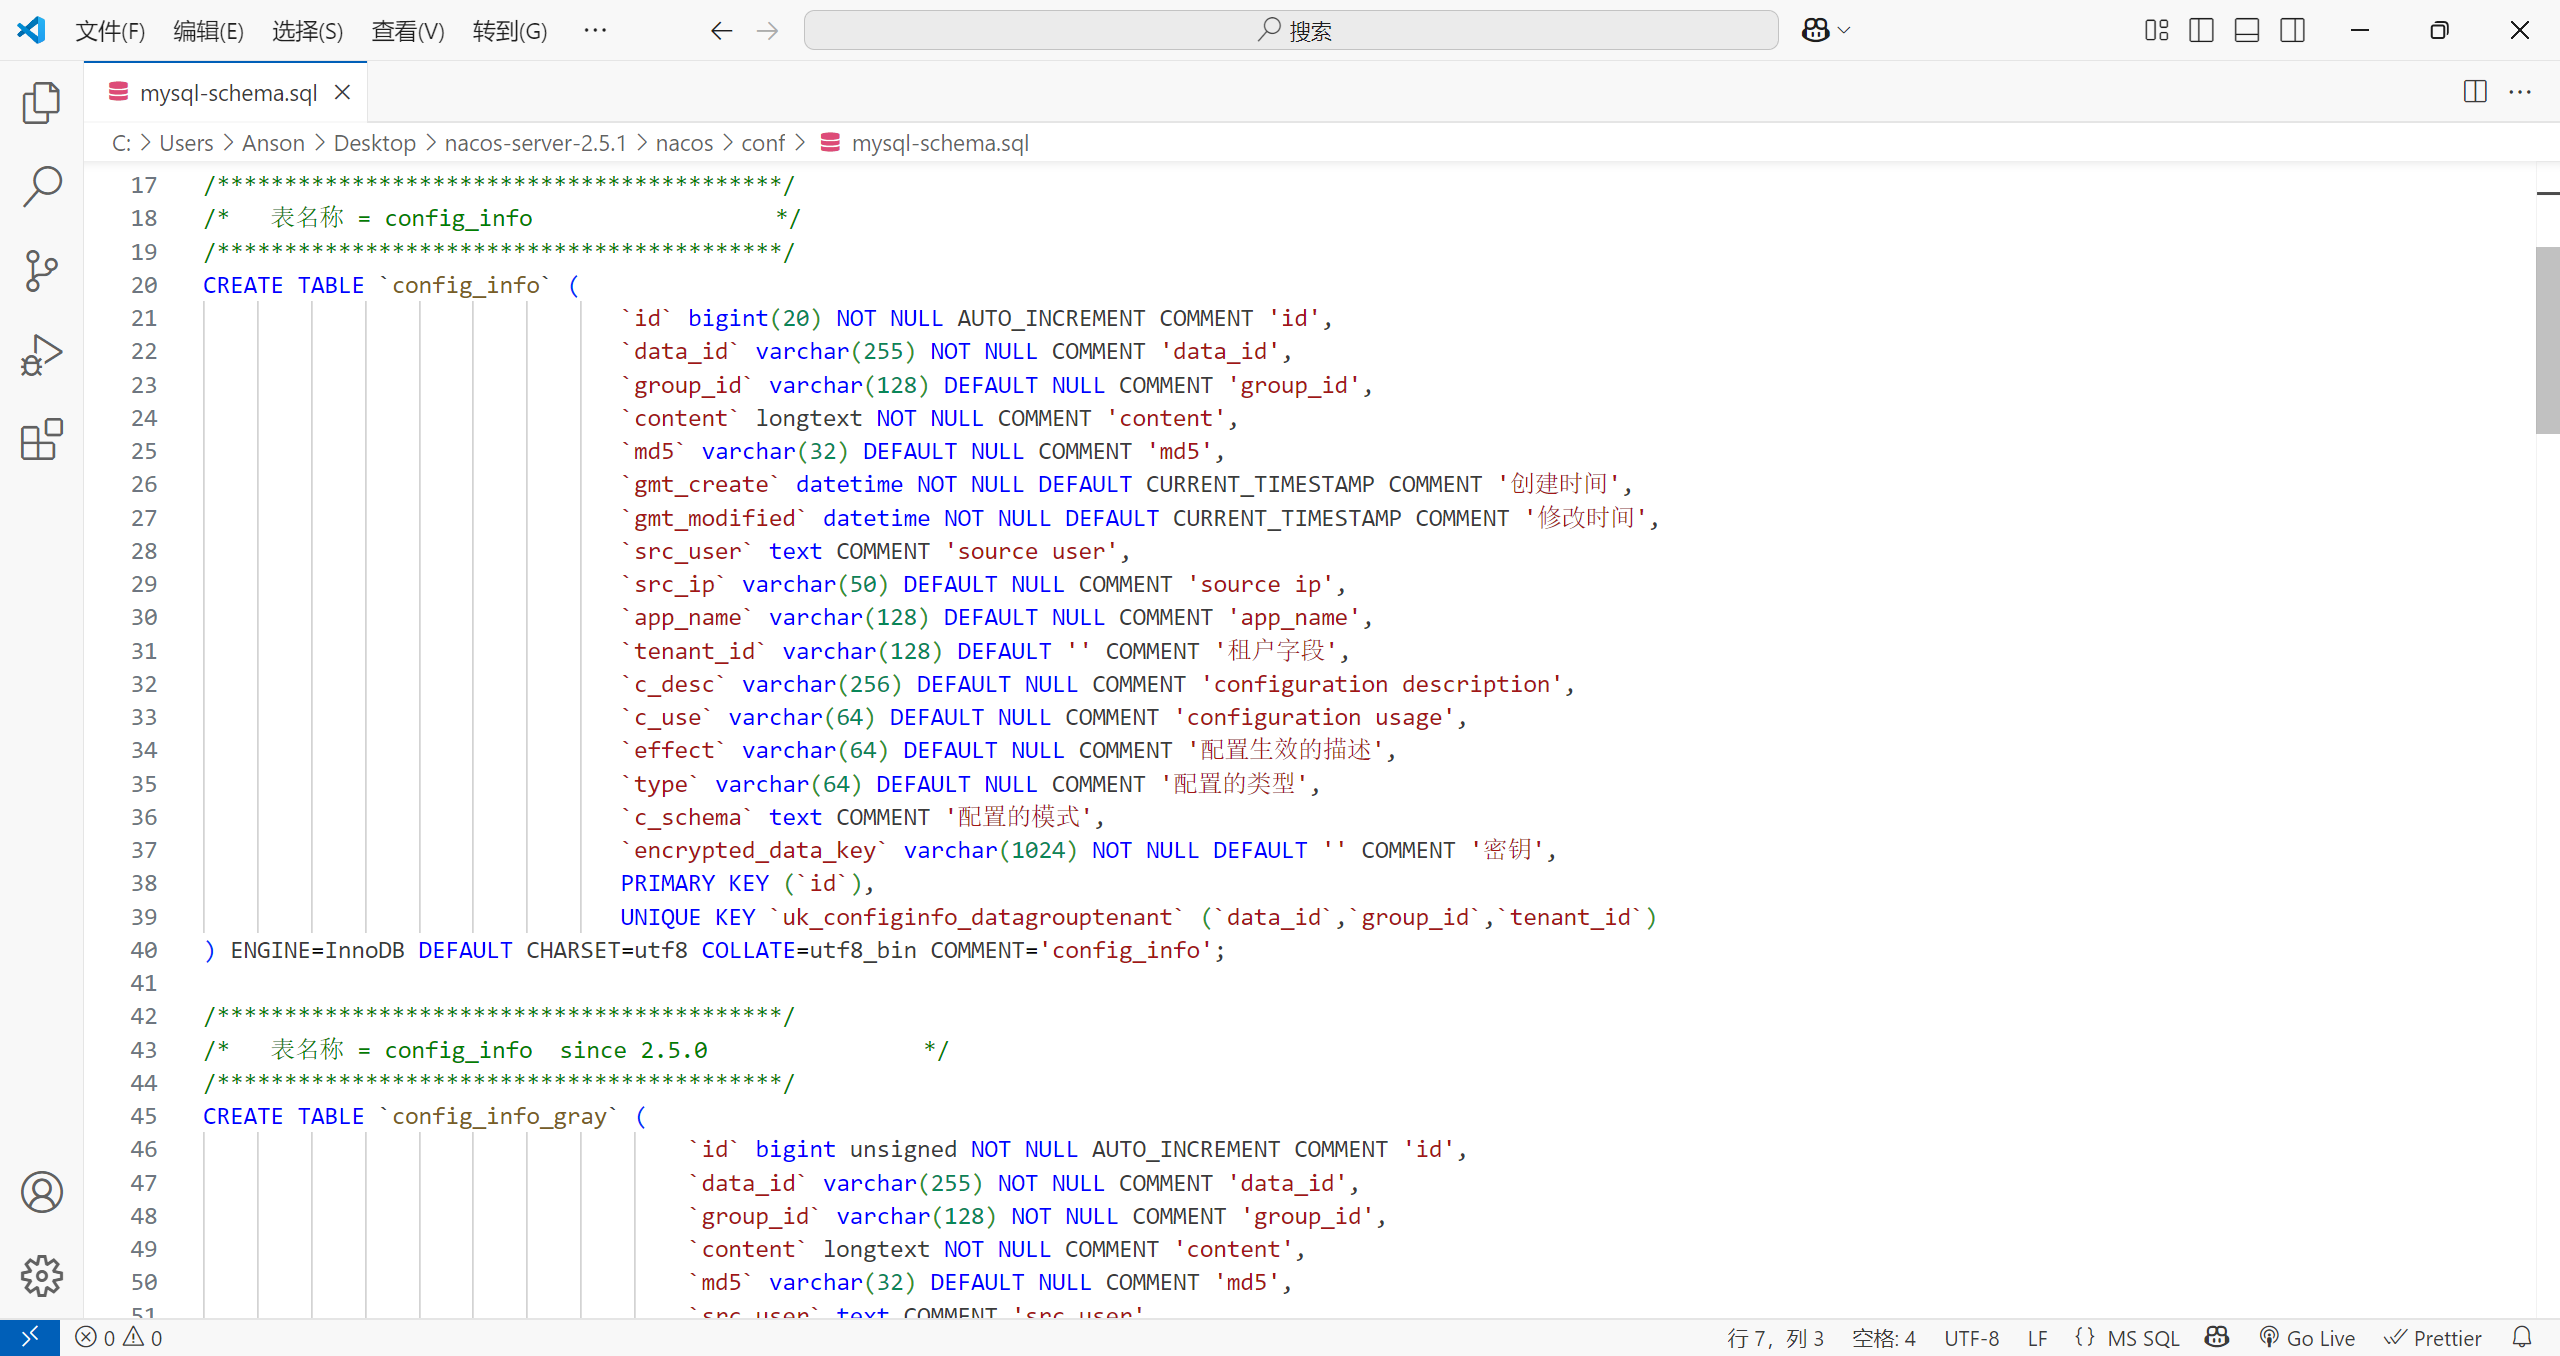Click Prettier status bar item
The image size is (2560, 1356).
coord(2432,1338)
